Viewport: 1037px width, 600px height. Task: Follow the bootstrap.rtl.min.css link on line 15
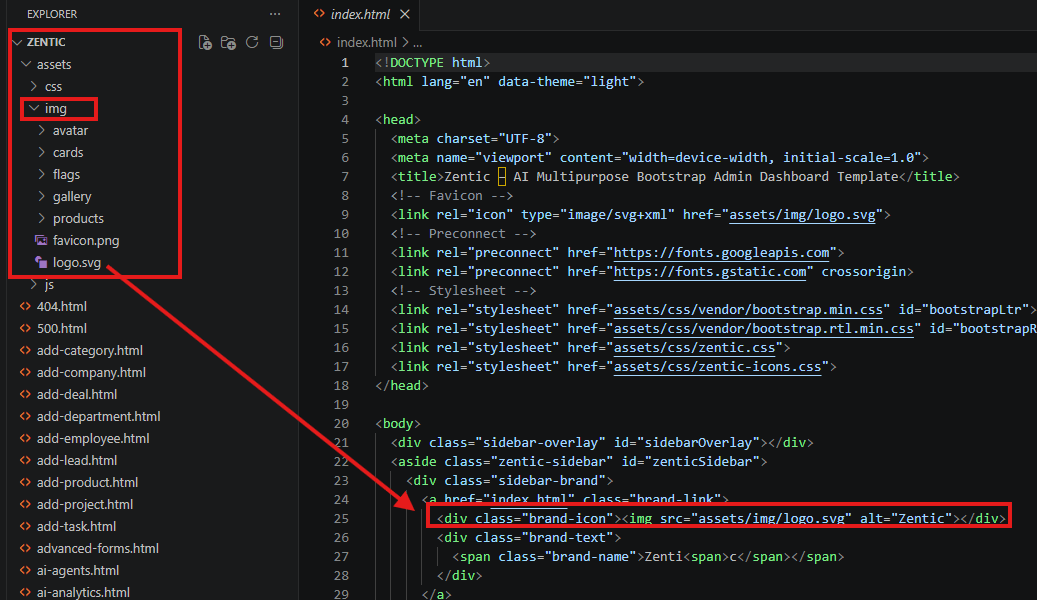764,329
